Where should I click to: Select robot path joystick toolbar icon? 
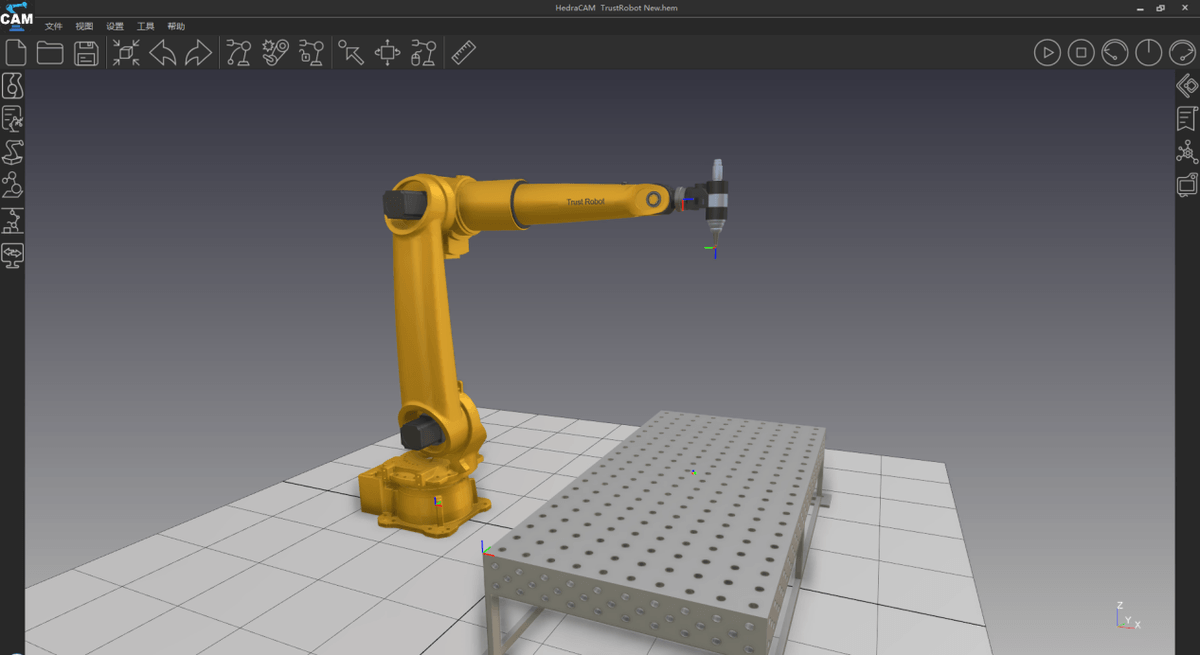[x=238, y=53]
